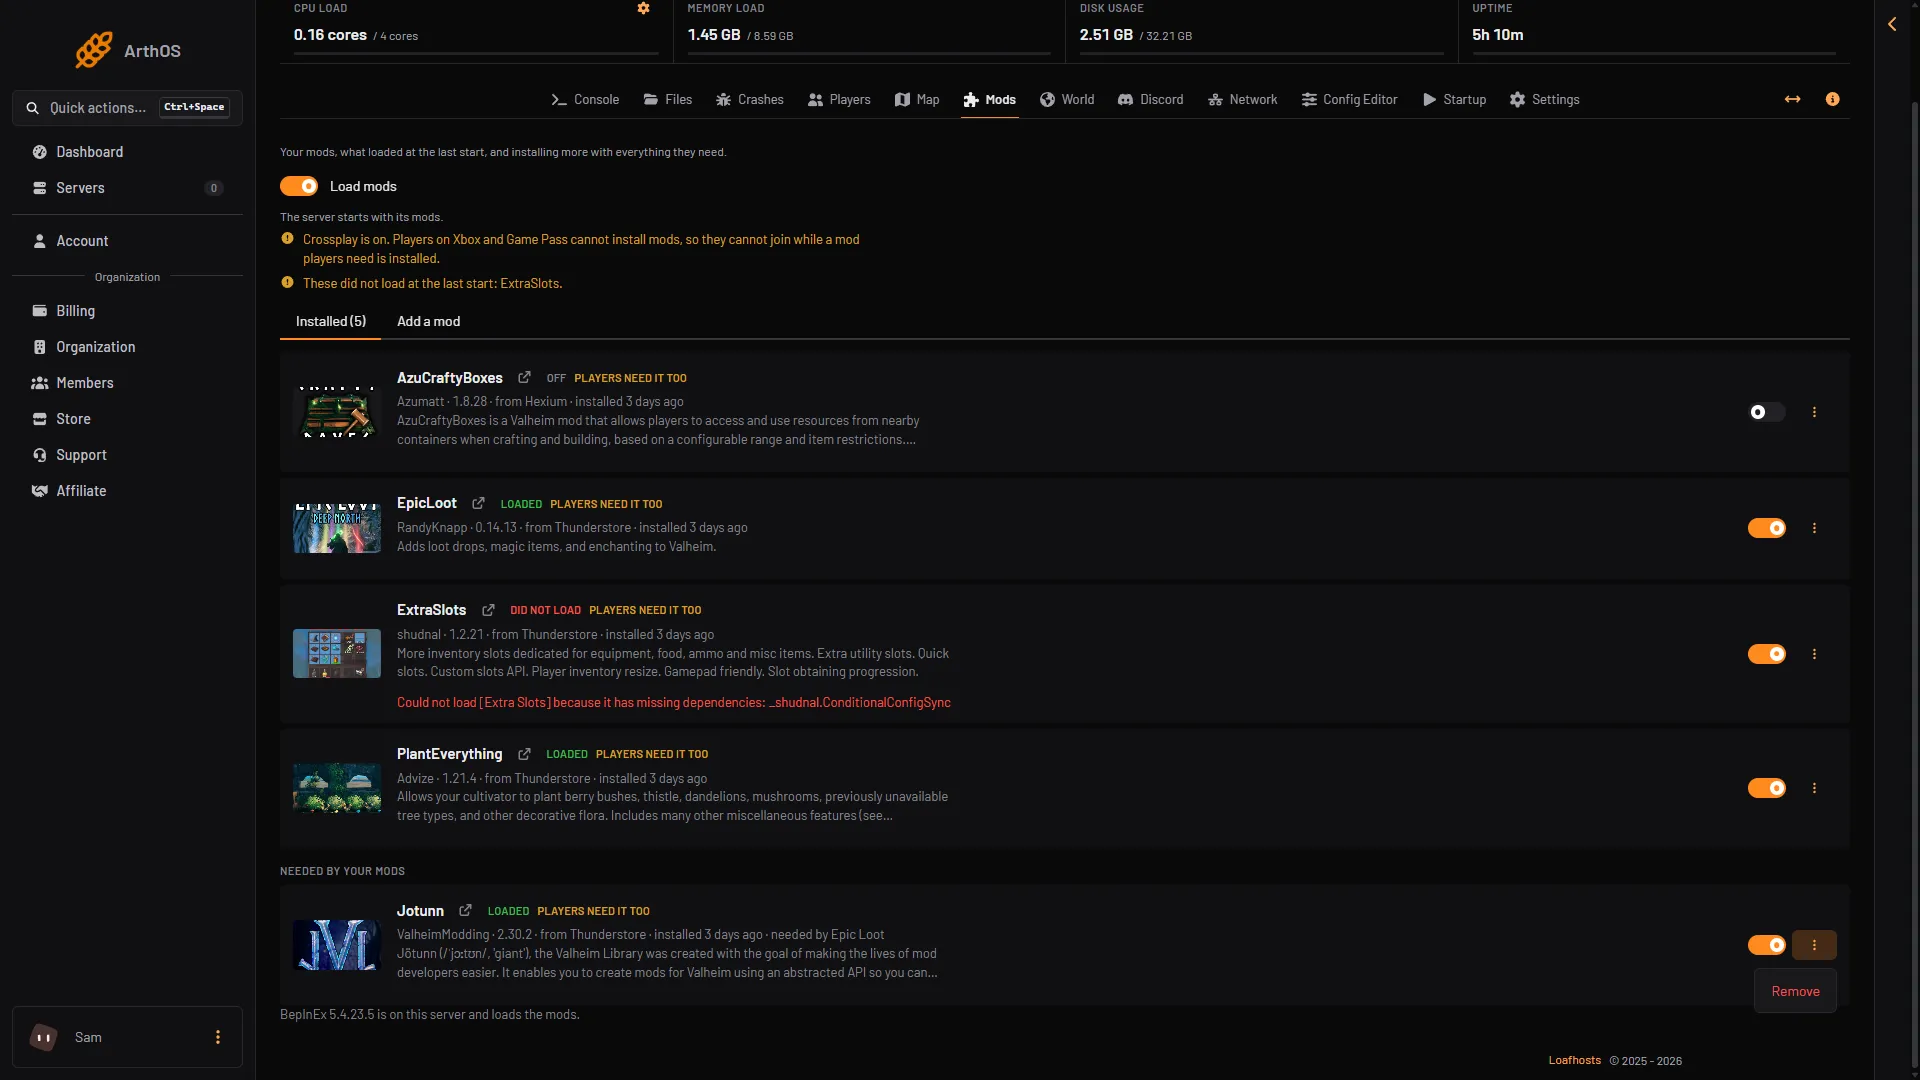Open ExtraSlots three-dot options menu

[x=1814, y=654]
